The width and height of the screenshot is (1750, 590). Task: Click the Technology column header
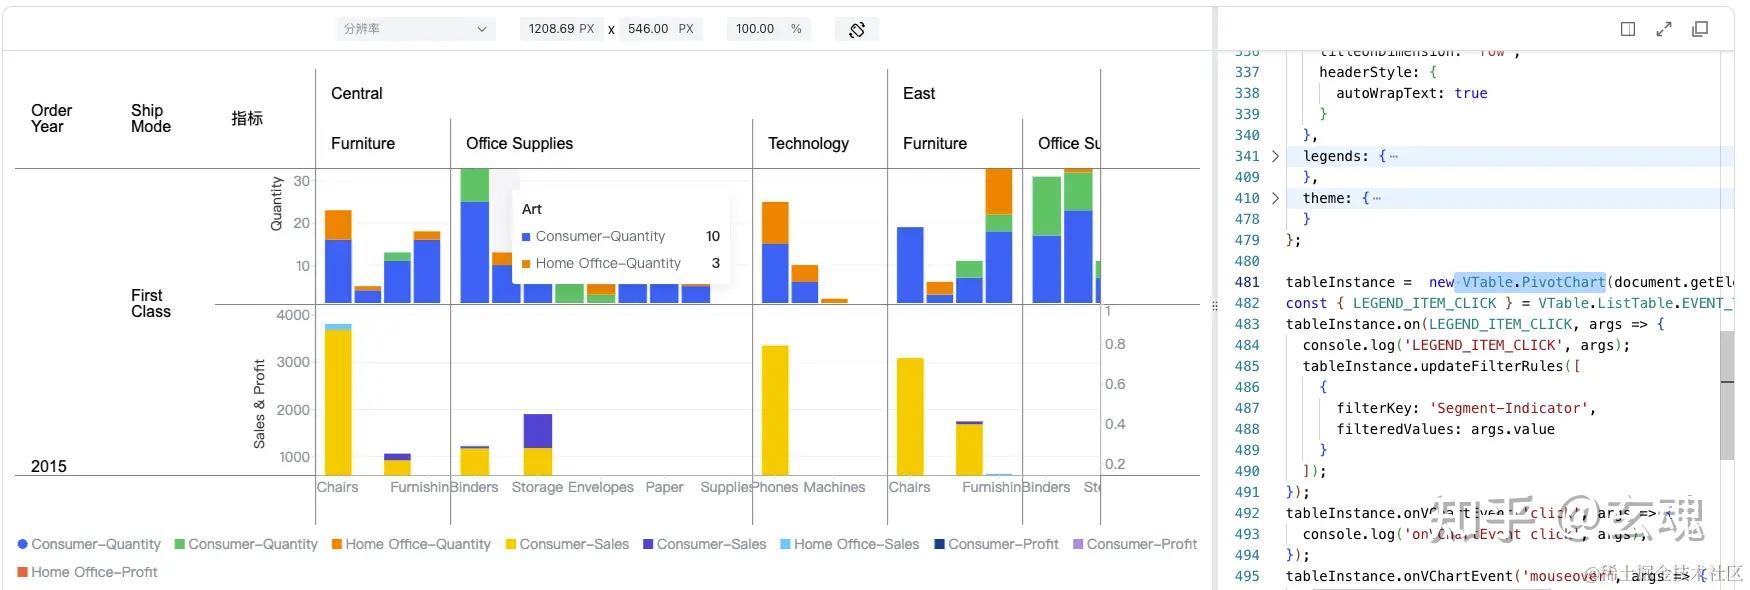point(808,143)
